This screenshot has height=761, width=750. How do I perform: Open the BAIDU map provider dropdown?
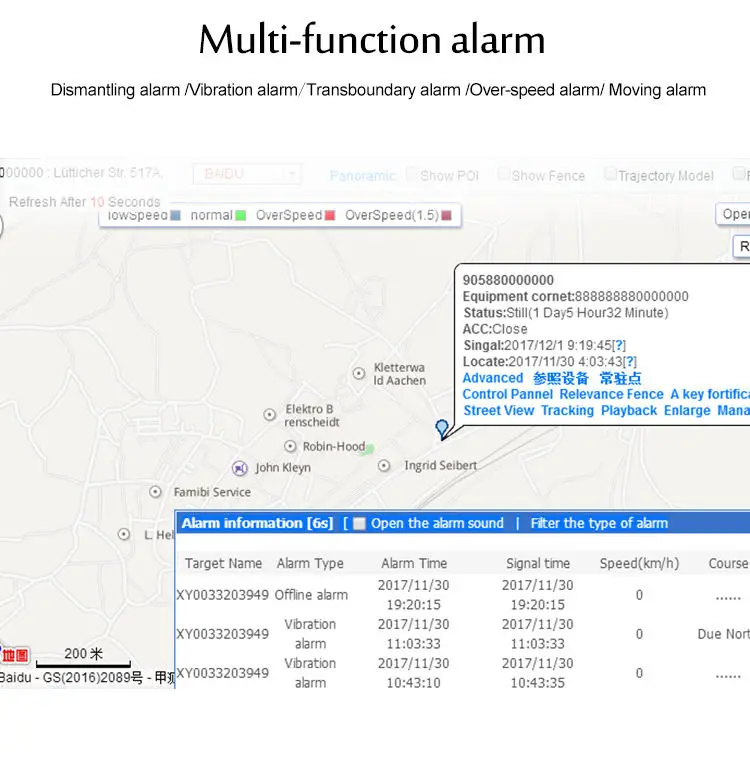(x=247, y=174)
